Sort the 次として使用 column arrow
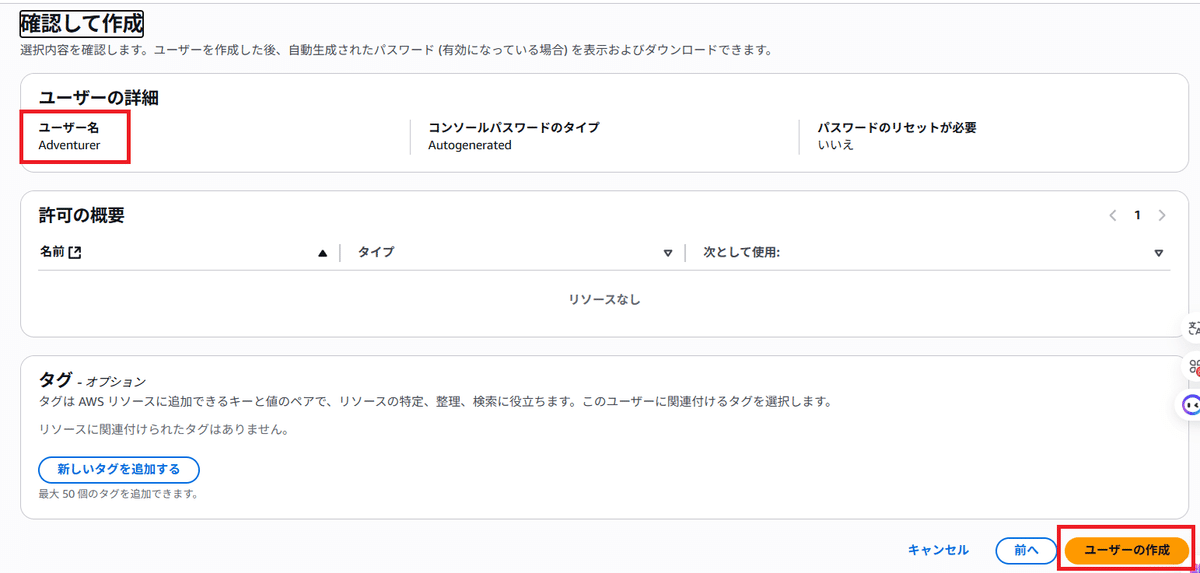Image resolution: width=1200 pixels, height=573 pixels. click(1159, 253)
